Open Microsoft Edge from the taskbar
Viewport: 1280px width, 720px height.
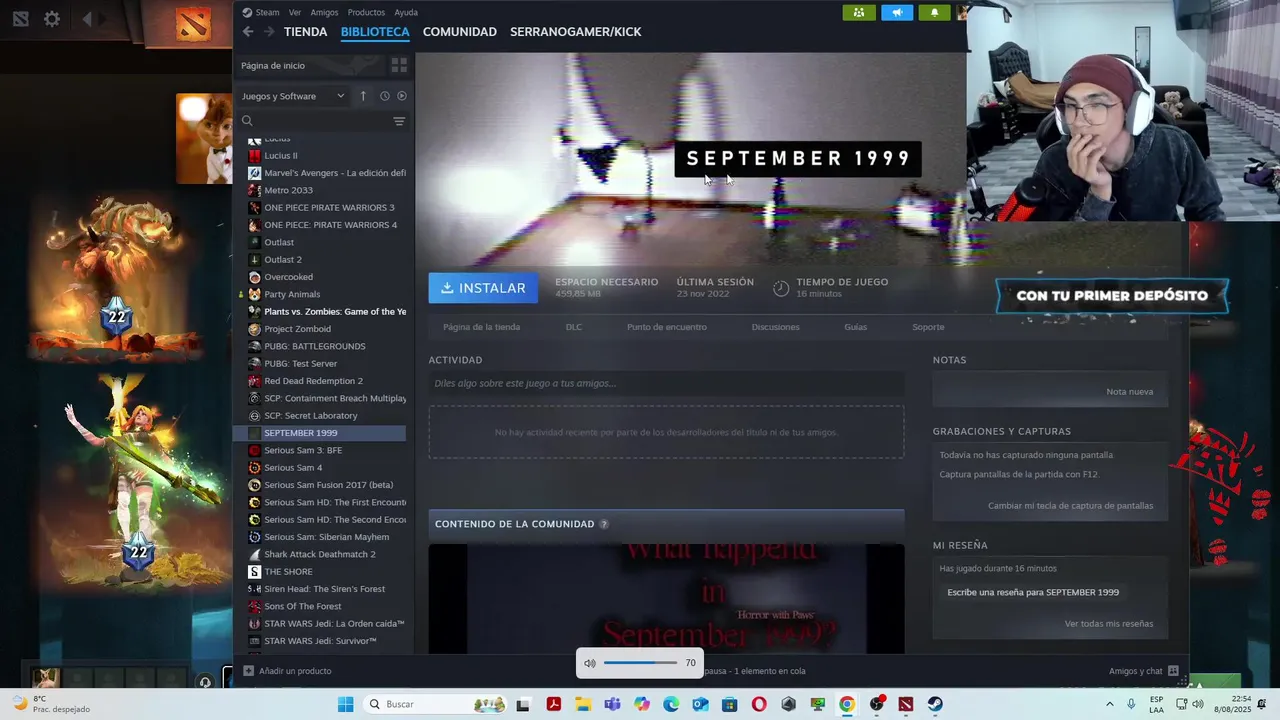coord(671,704)
